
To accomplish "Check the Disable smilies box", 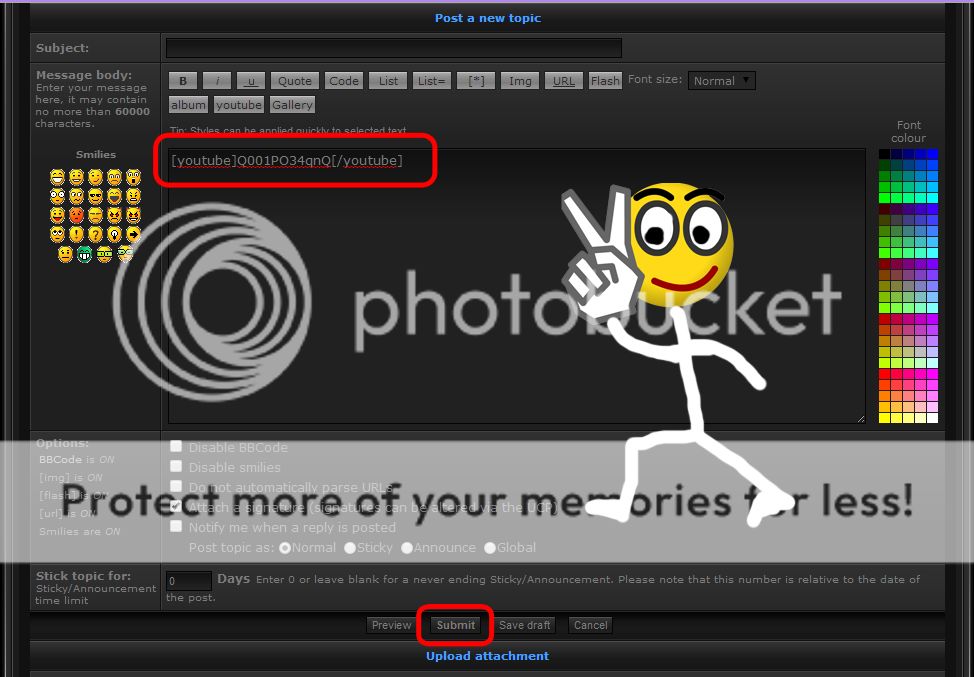I will [x=176, y=466].
